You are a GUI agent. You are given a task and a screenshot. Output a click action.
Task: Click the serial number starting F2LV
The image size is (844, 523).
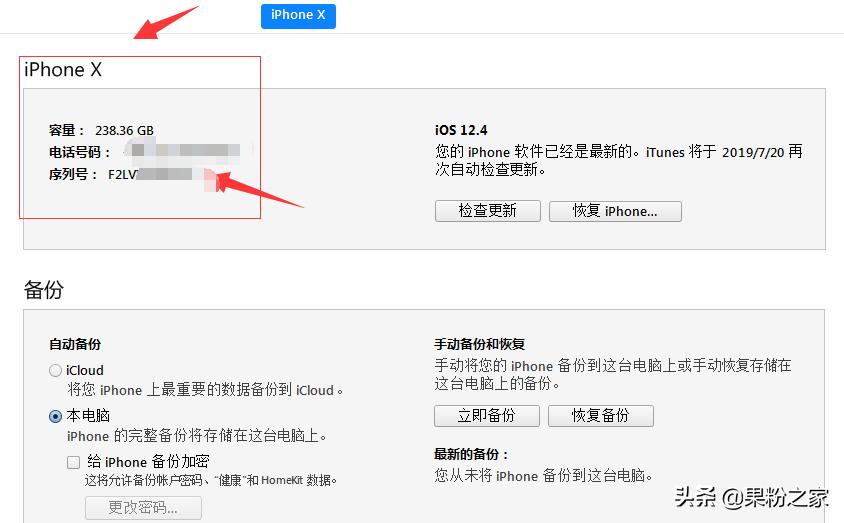(x=150, y=174)
